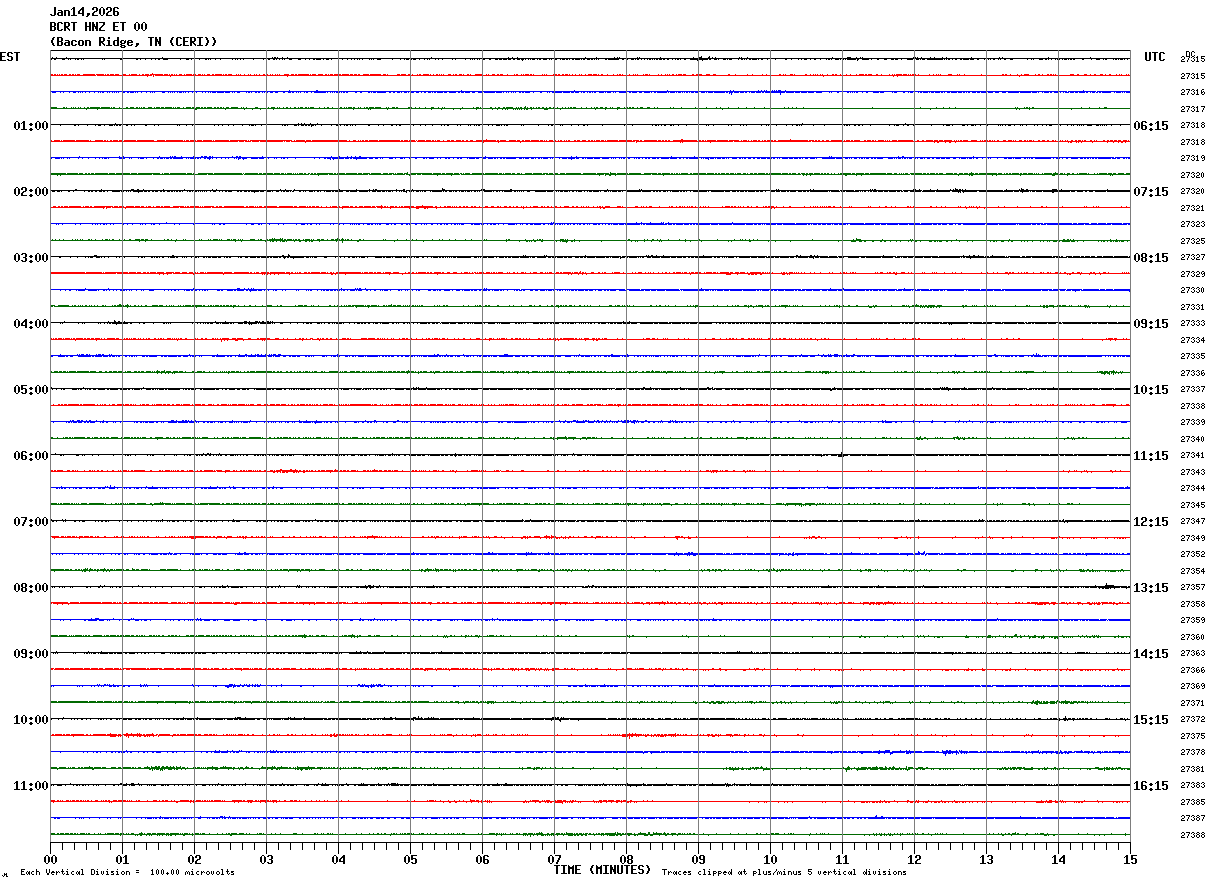This screenshot has width=1210, height=886.
Task: Select the DC offset value 27340
Action: pos(1192,439)
